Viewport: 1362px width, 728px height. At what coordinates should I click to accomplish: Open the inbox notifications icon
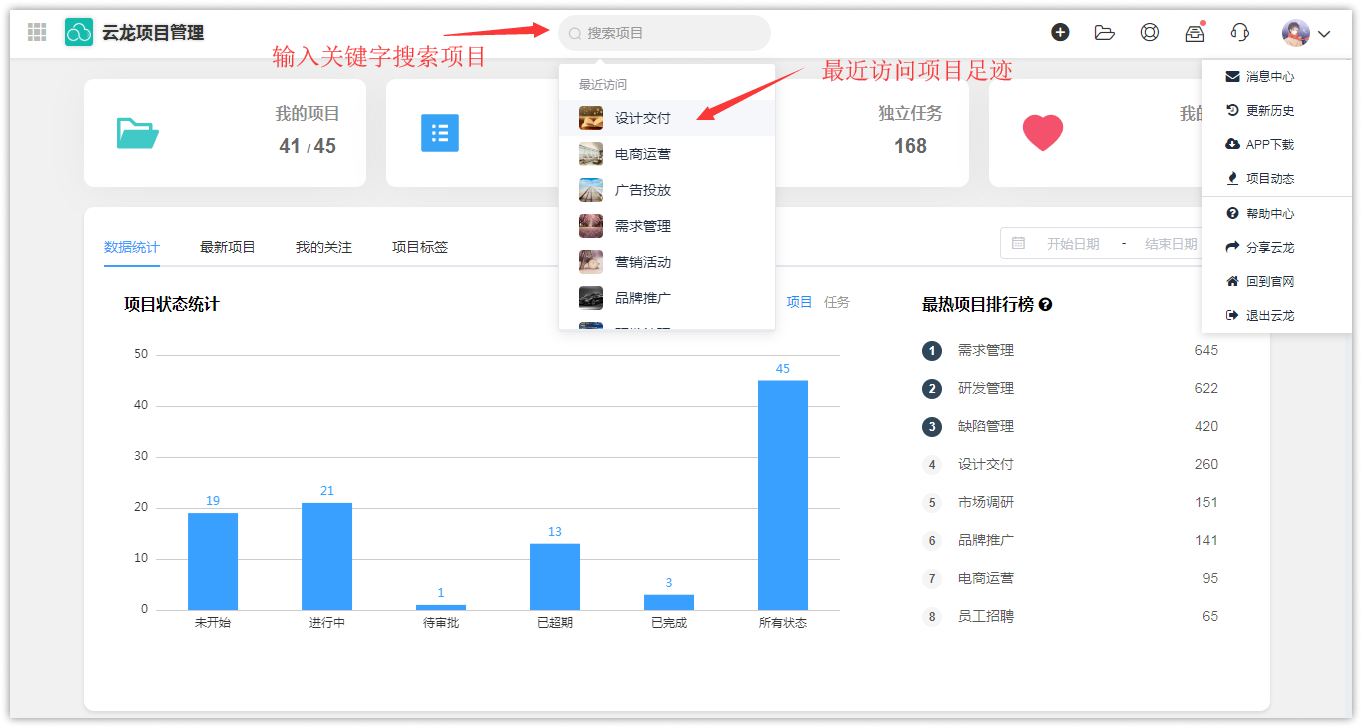(x=1194, y=33)
